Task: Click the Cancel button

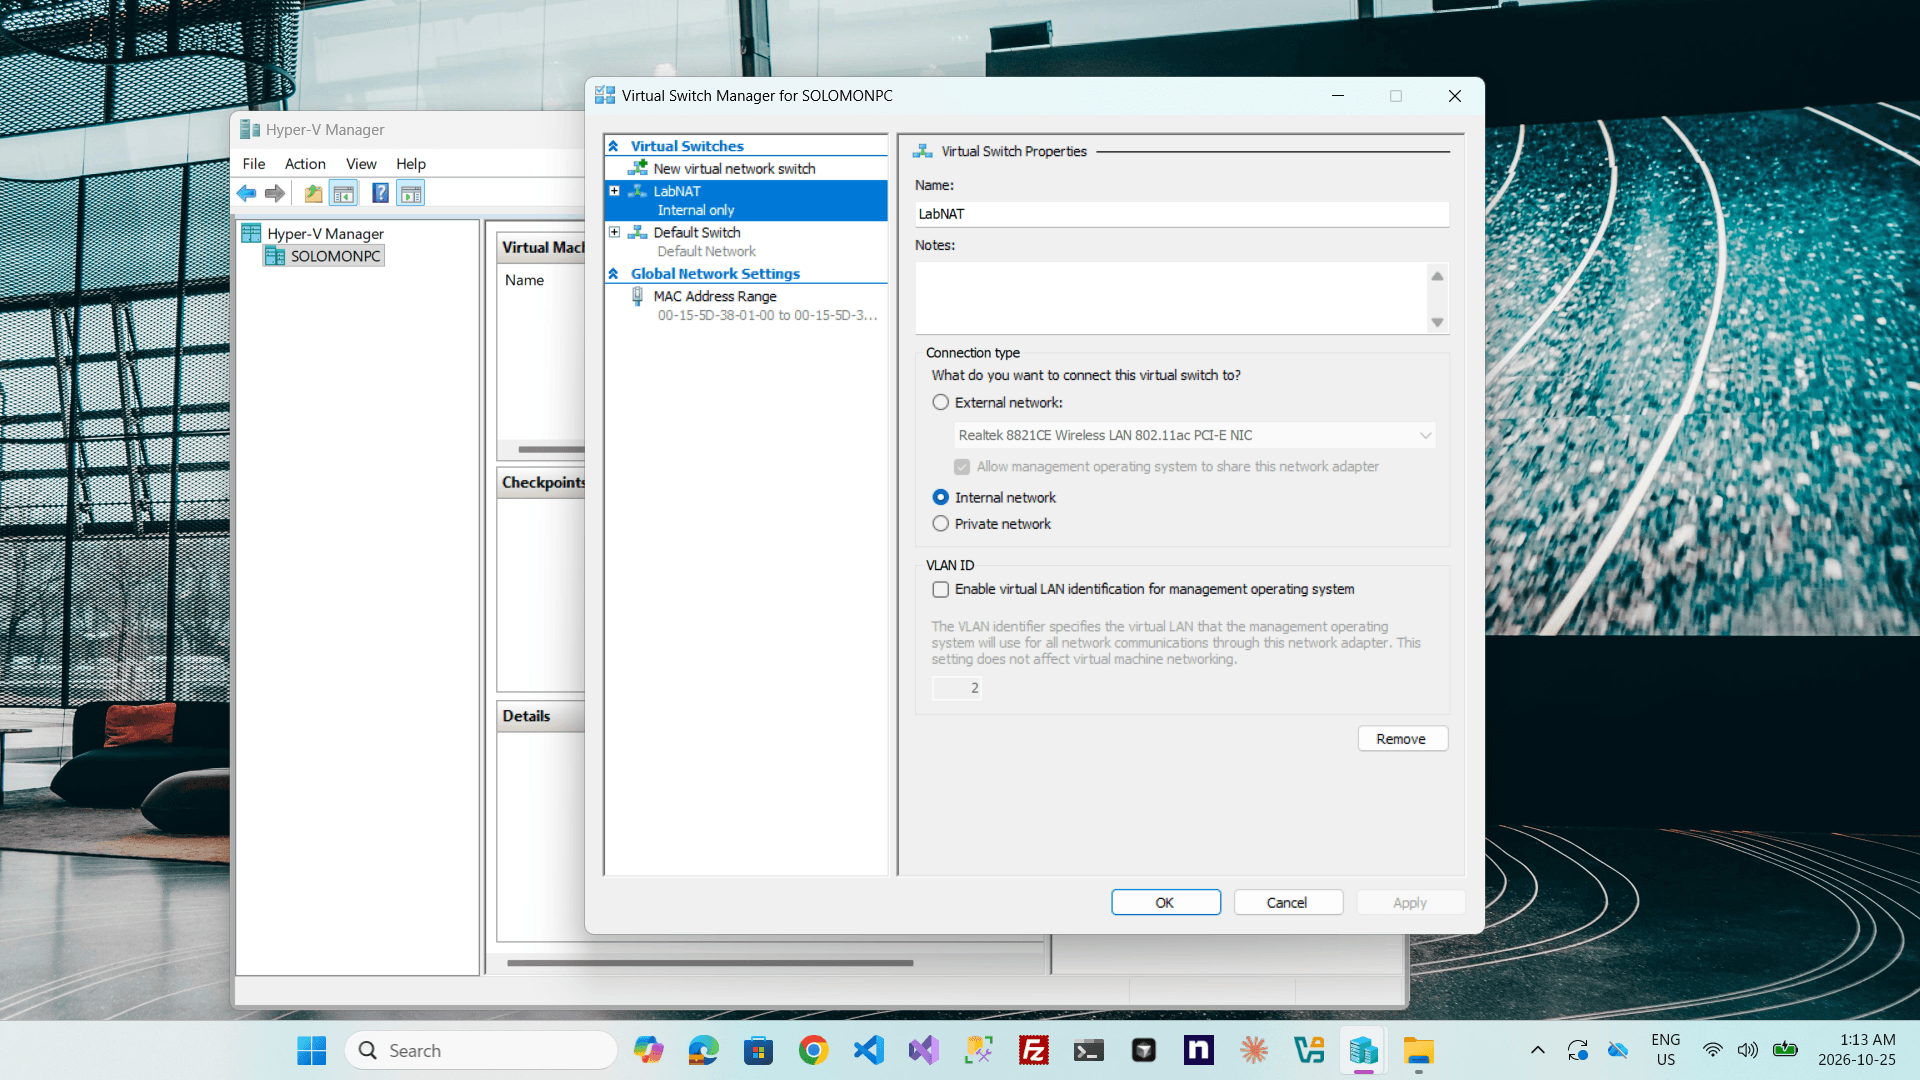Action: 1288,902
